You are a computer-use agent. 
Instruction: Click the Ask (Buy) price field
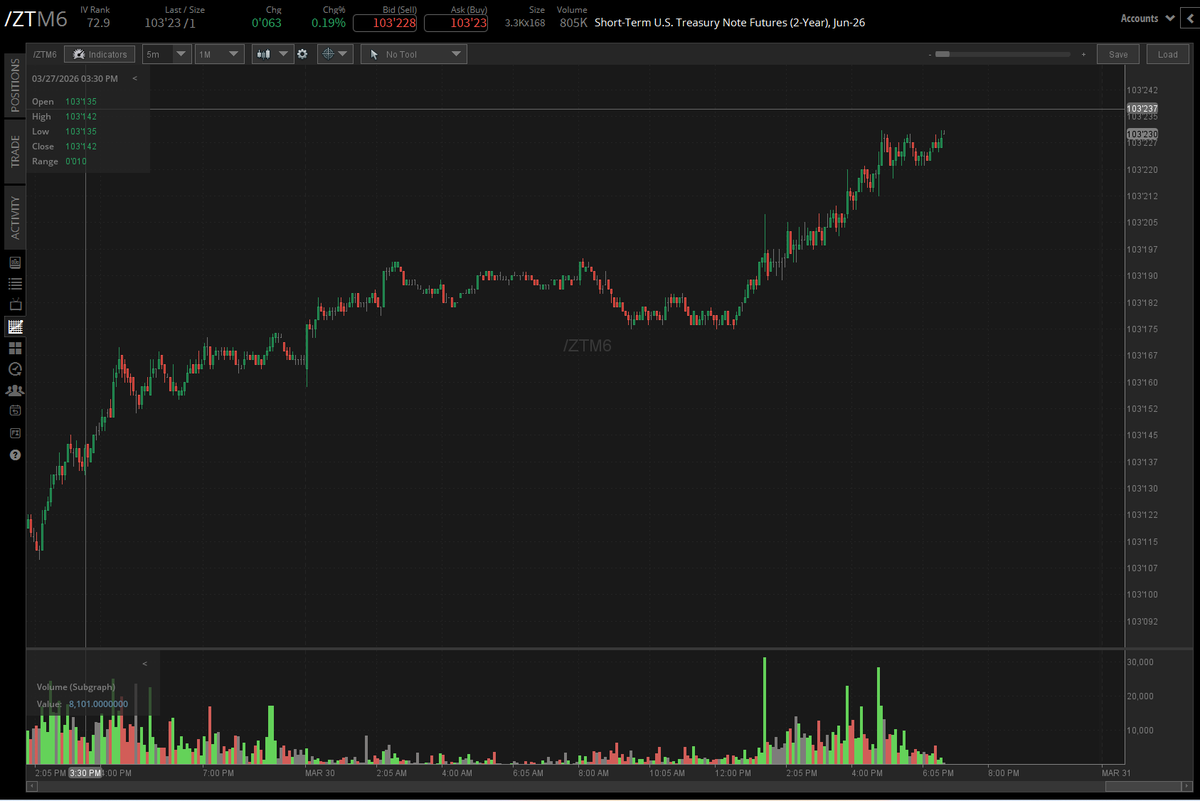coord(455,21)
